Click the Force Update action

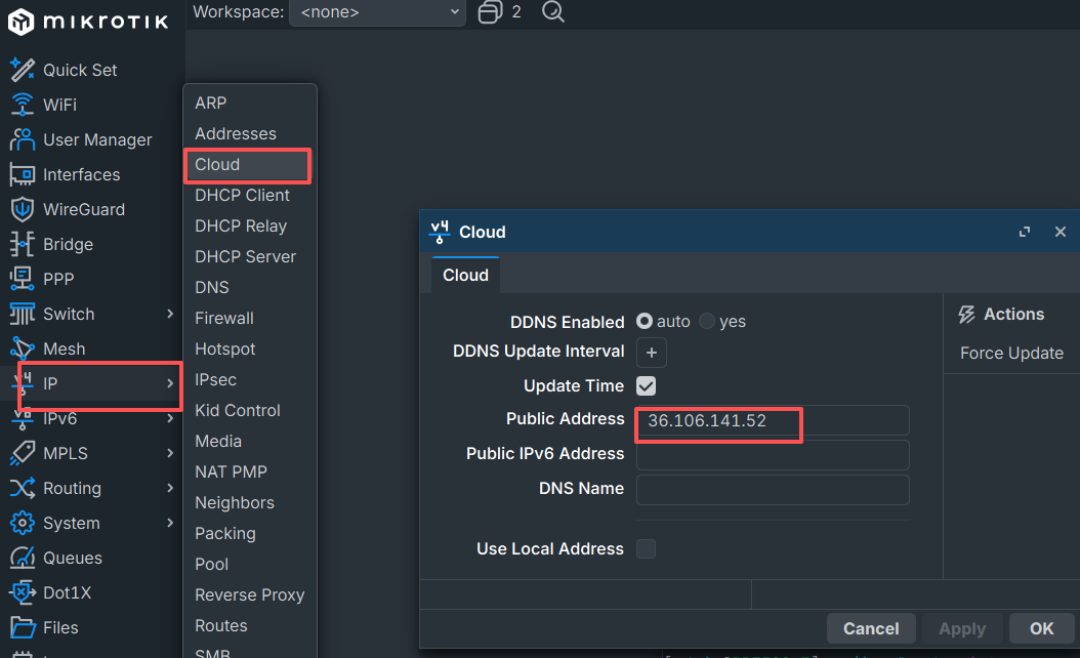click(1011, 353)
